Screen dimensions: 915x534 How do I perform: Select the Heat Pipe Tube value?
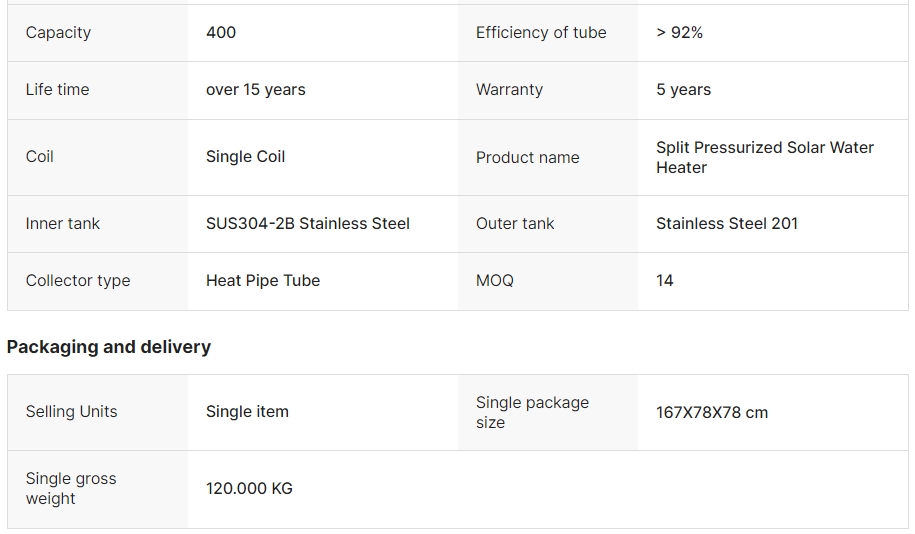pos(262,281)
